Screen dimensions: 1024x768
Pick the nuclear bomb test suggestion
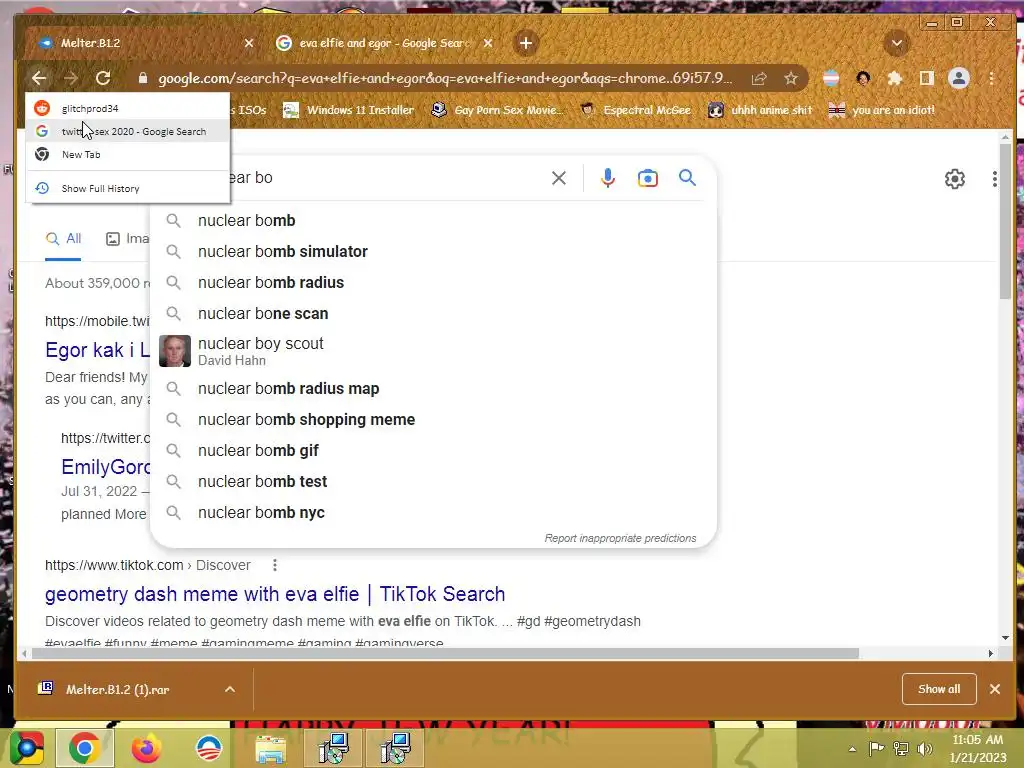pos(434,481)
